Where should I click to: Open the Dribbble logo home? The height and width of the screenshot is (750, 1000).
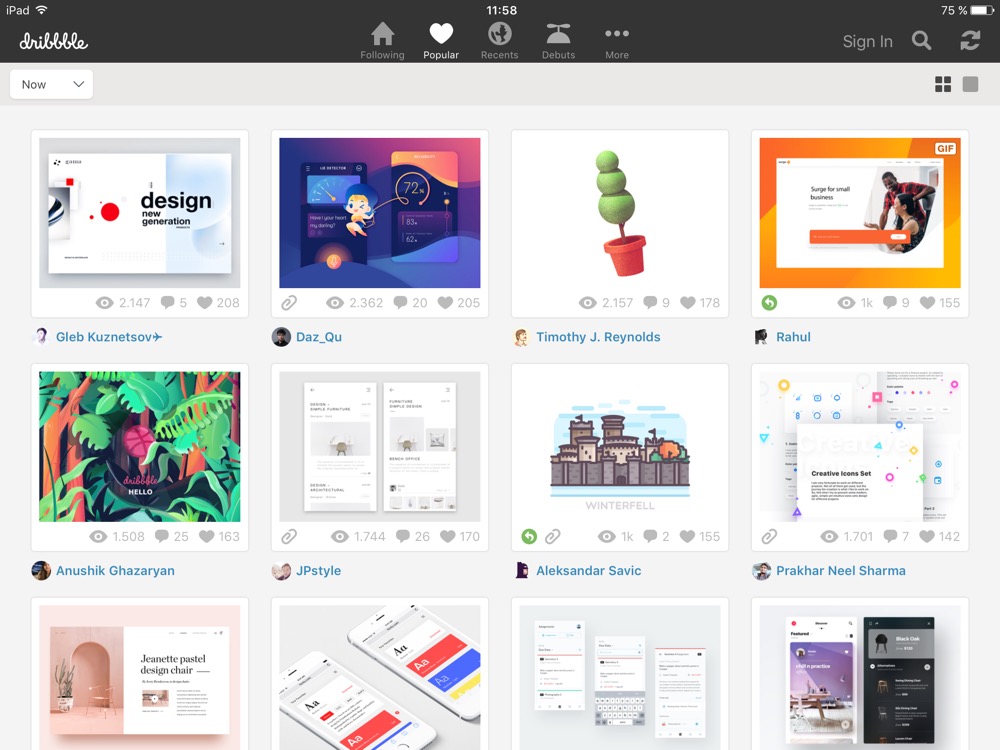click(54, 41)
